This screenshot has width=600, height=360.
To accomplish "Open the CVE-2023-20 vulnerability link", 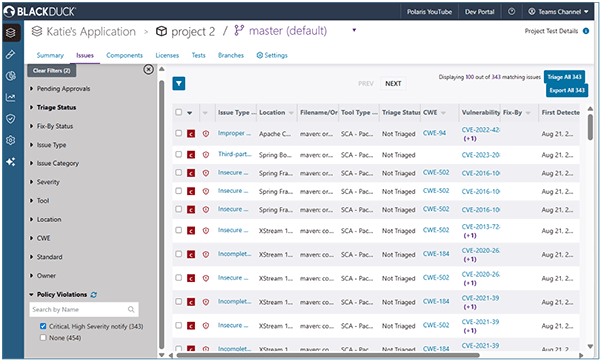I will 481,155.
